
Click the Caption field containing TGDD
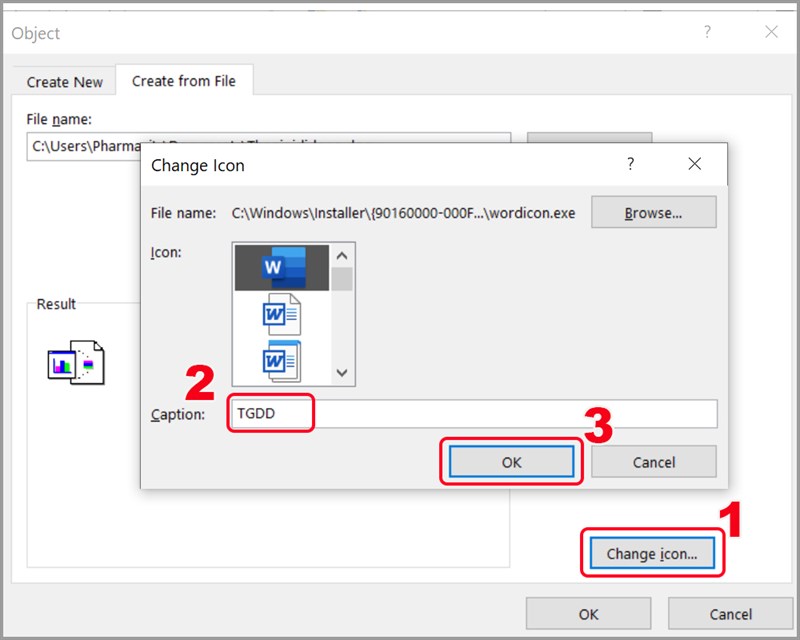coord(472,413)
